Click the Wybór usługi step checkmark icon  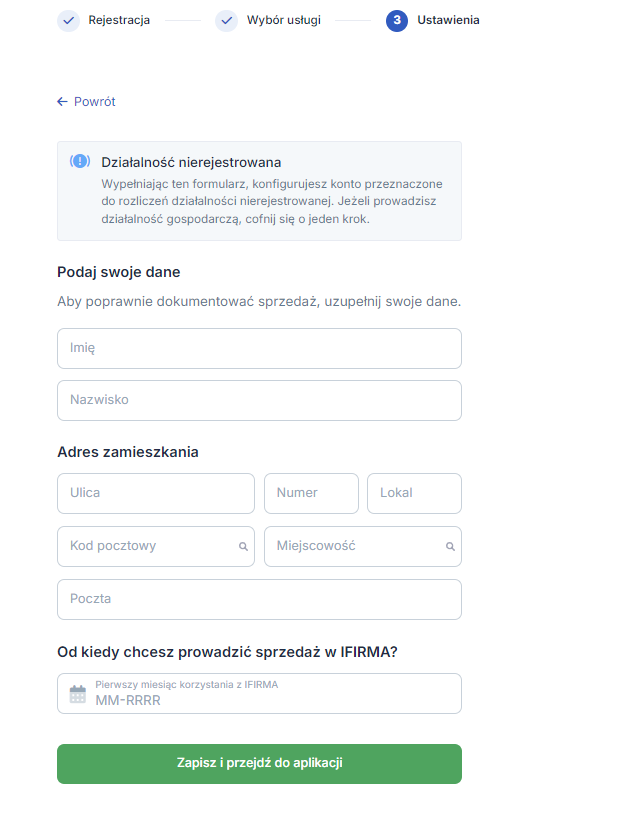226,20
